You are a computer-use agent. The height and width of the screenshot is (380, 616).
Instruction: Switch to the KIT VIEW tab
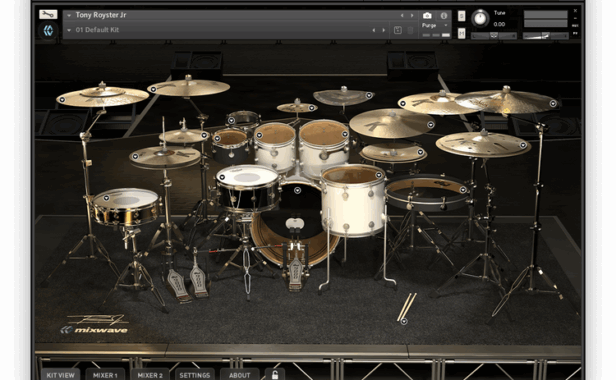[x=60, y=375]
